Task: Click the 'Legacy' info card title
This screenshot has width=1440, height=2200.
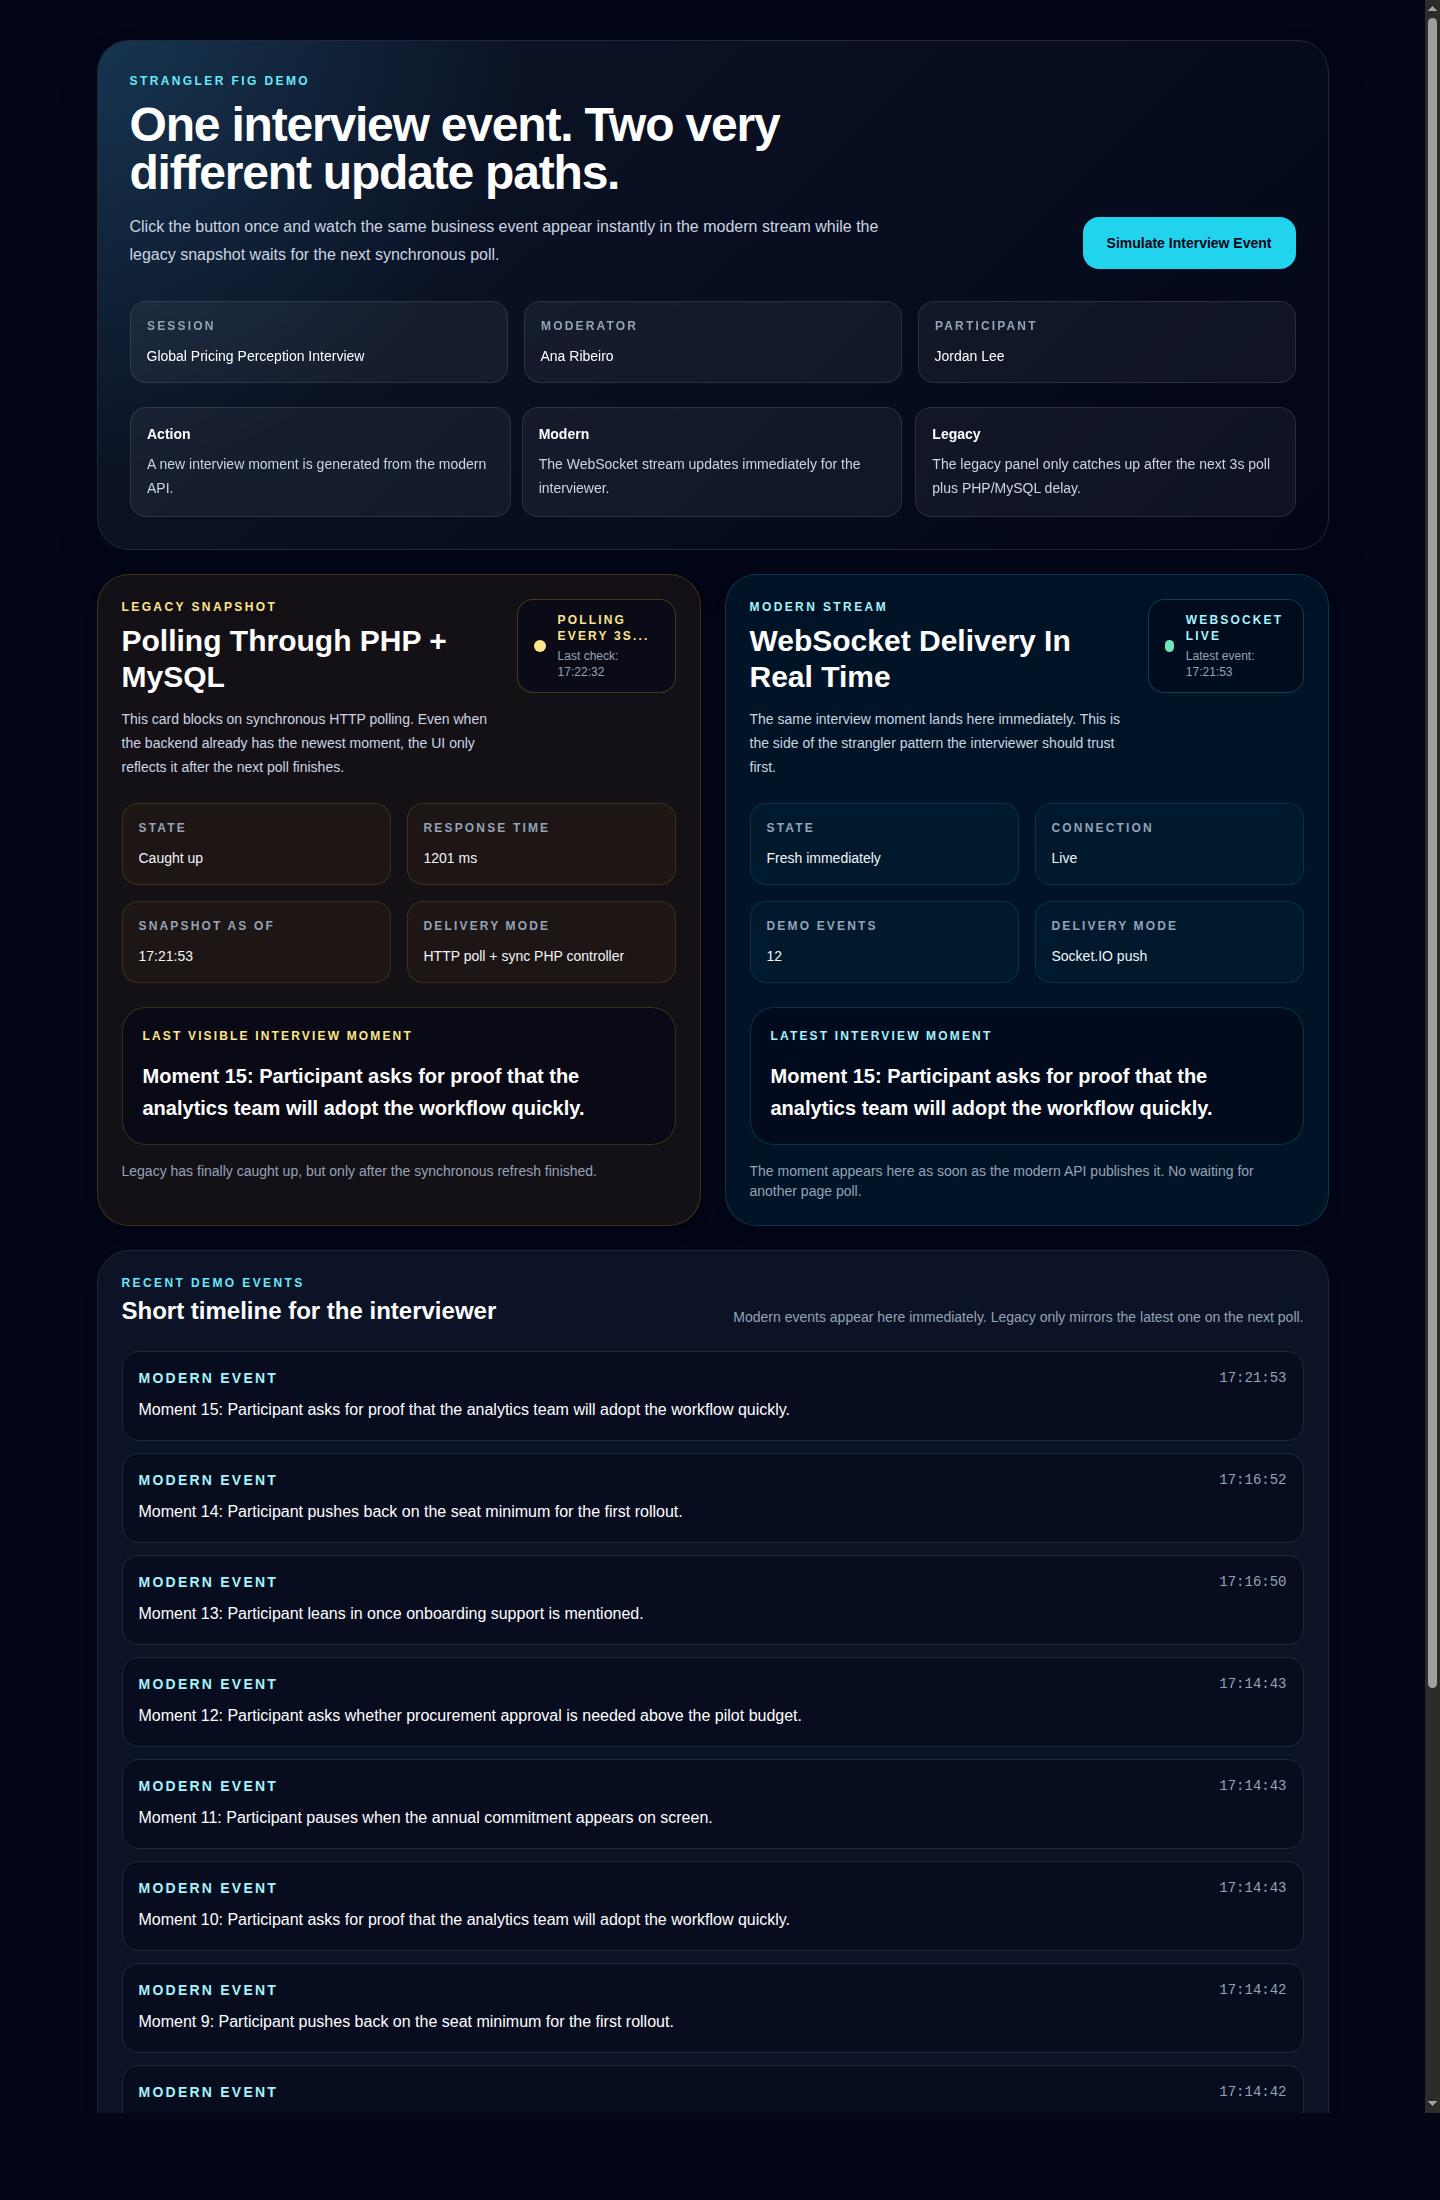Action: pyautogui.click(x=956, y=434)
